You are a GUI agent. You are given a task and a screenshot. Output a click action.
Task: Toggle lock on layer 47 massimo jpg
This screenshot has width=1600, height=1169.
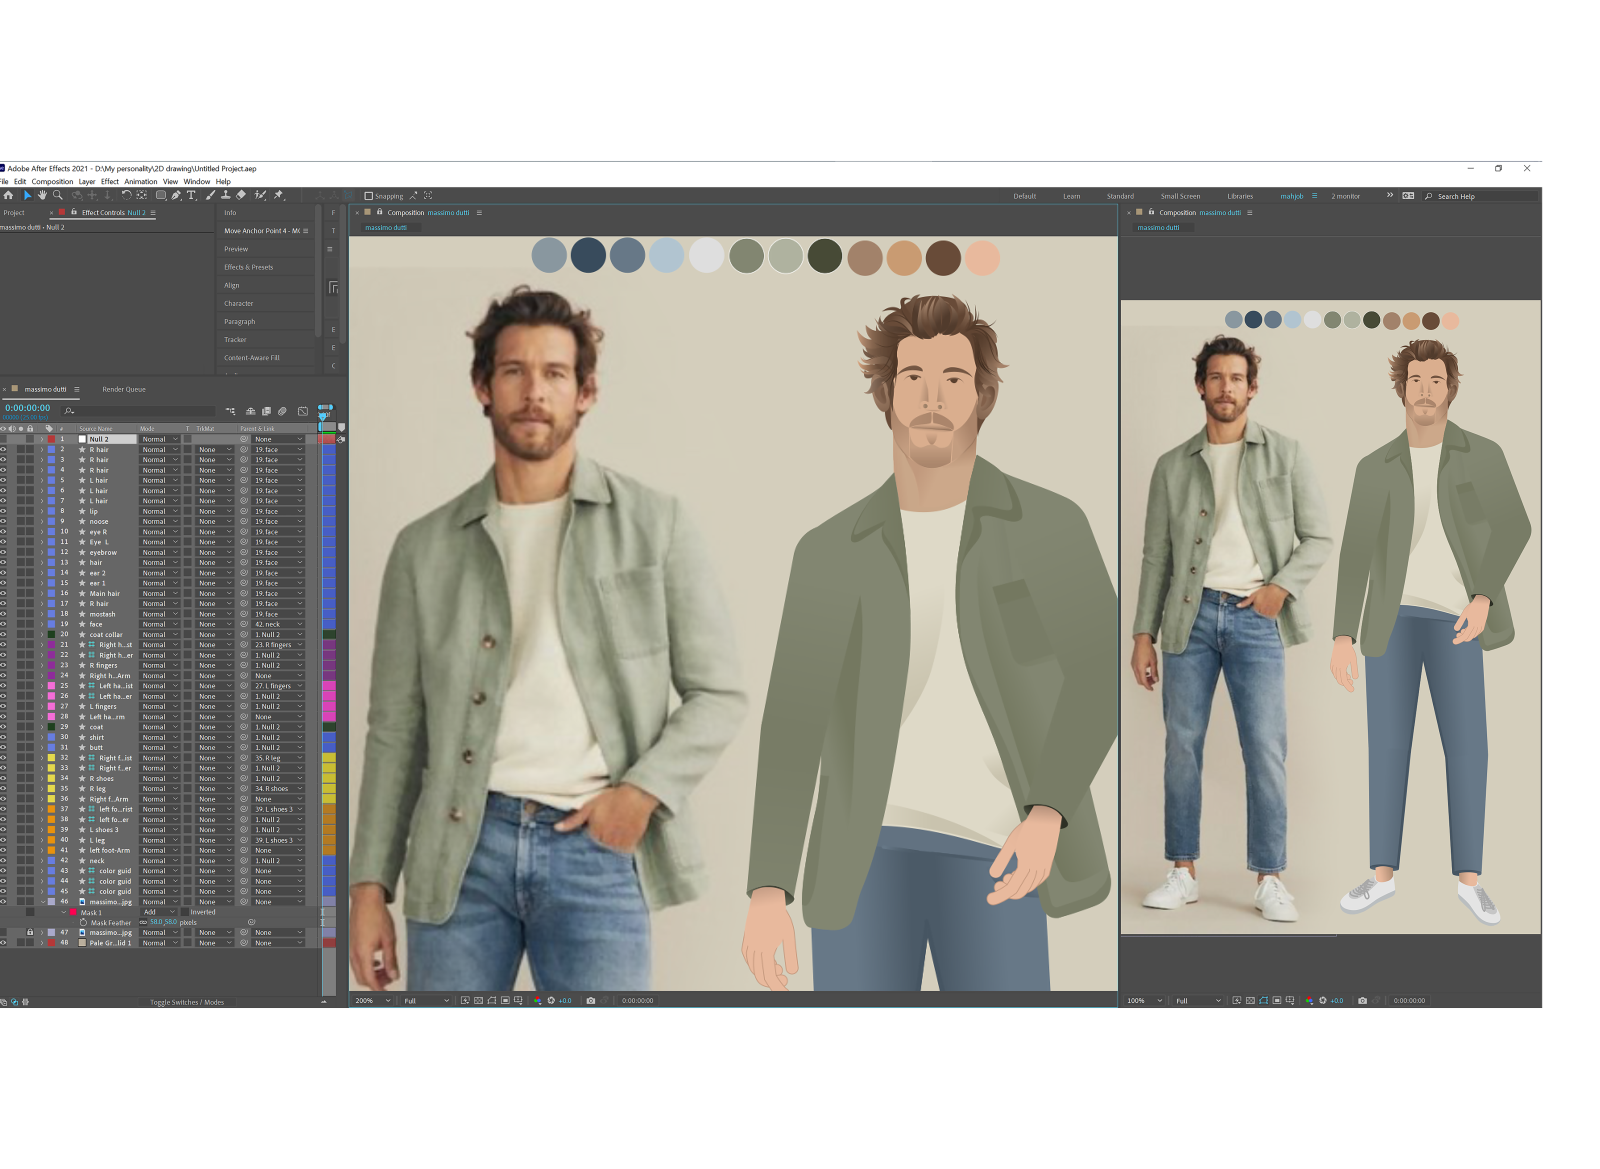click(x=30, y=932)
